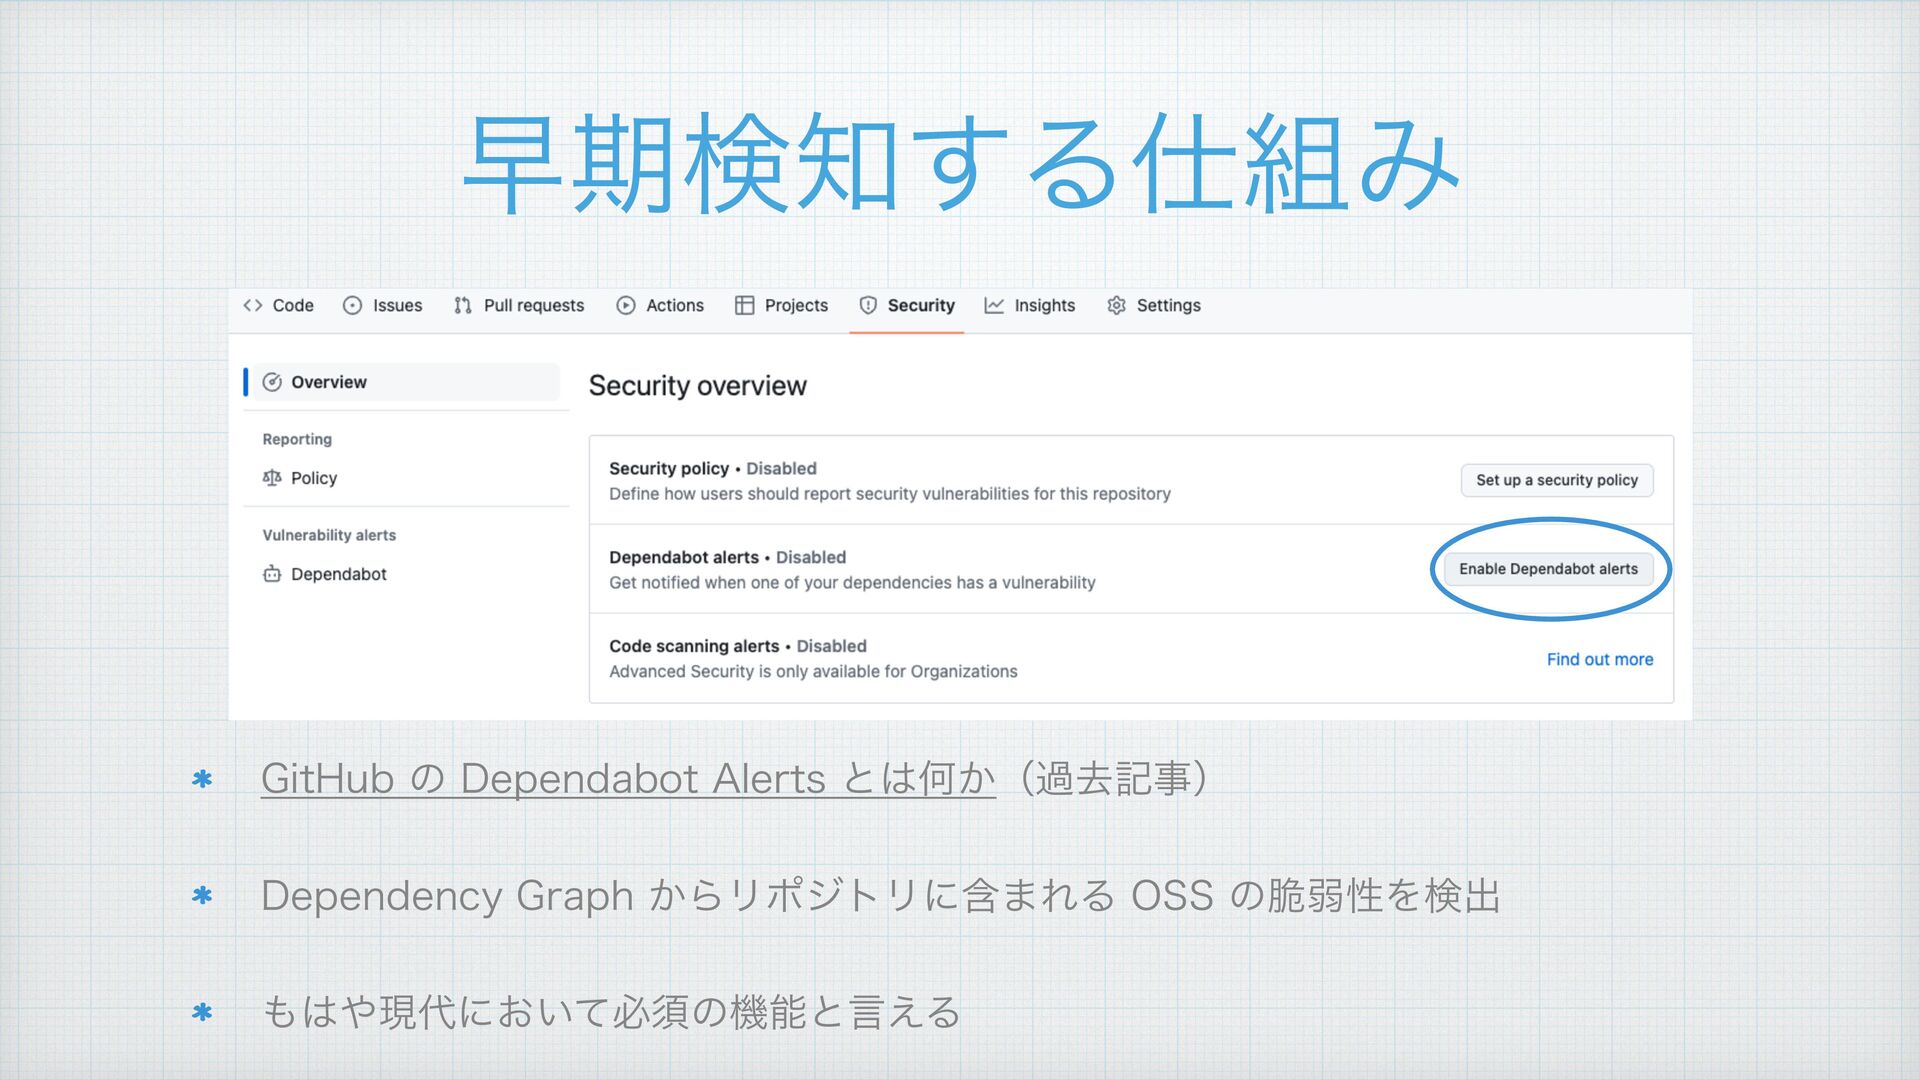Select Overview in the security sidebar
The image size is (1920, 1080).
(404, 382)
